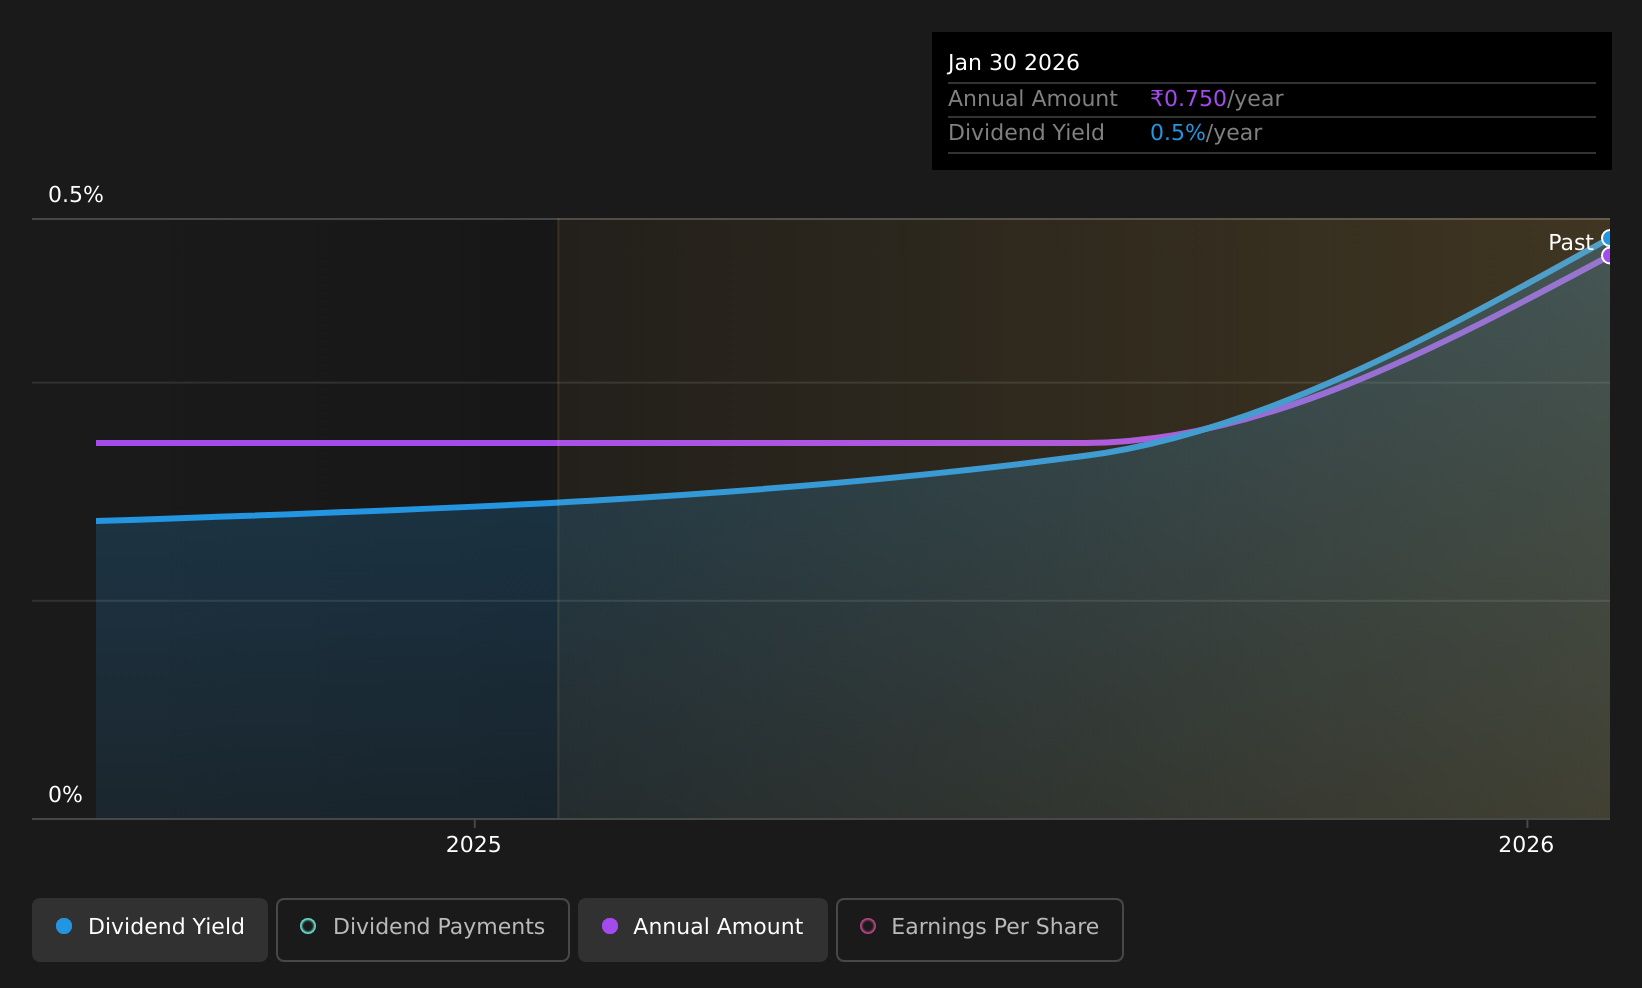Enable the Earnings Per Share series

[x=980, y=929]
